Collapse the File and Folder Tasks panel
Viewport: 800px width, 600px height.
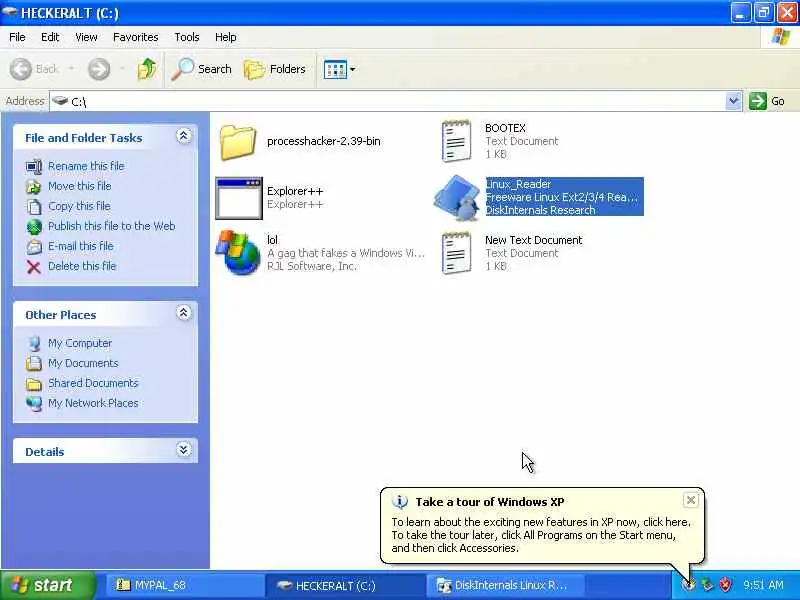[184, 136]
